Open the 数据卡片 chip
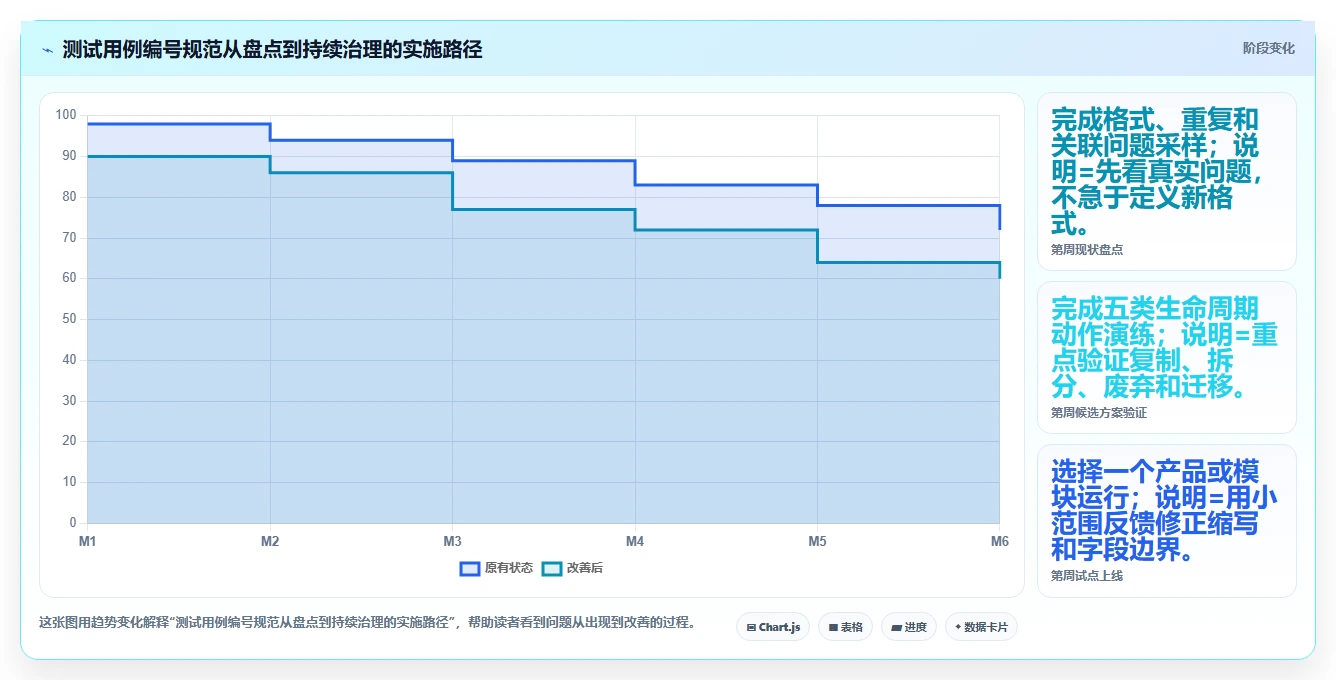Viewport: 1336px width, 680px height. pyautogui.click(x=981, y=627)
